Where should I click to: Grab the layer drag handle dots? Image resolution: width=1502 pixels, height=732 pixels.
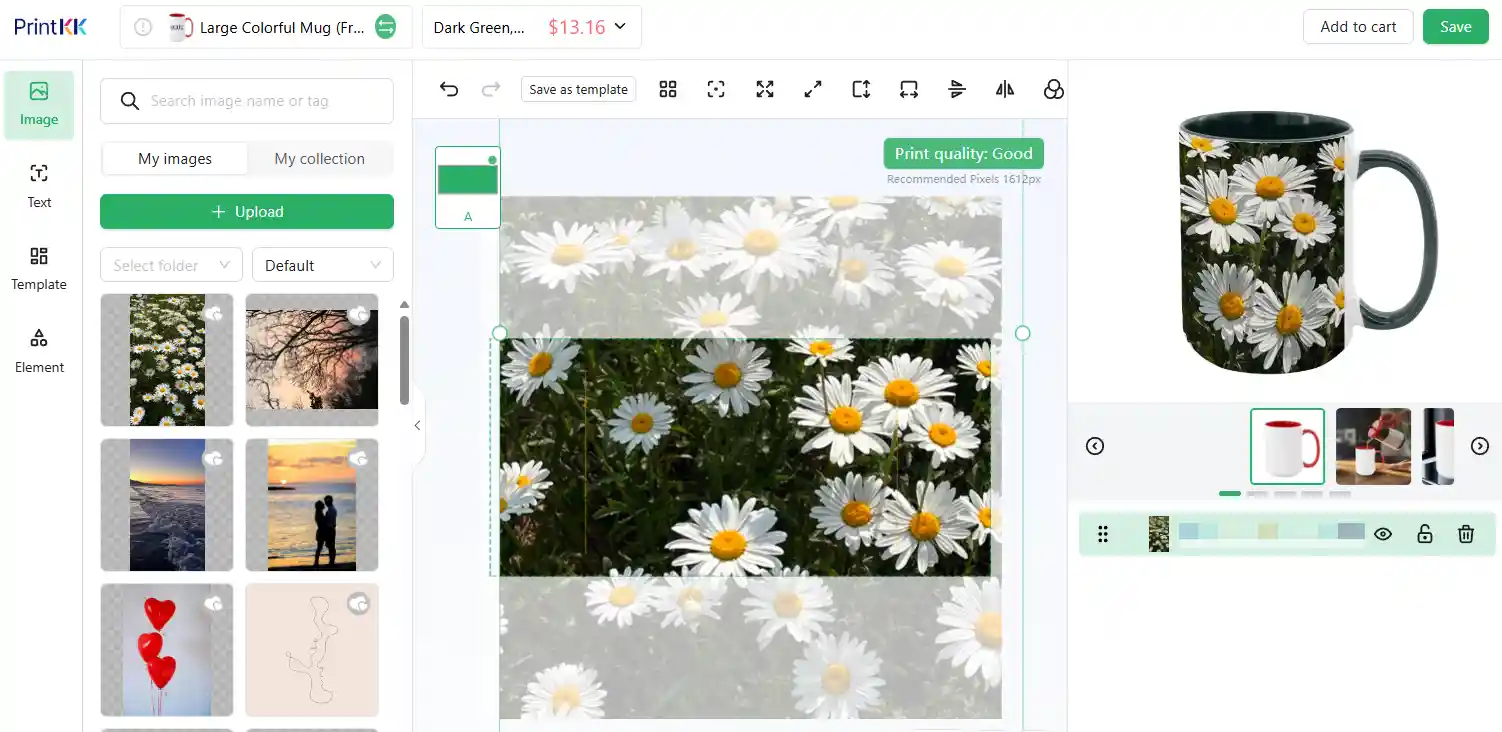(1103, 534)
